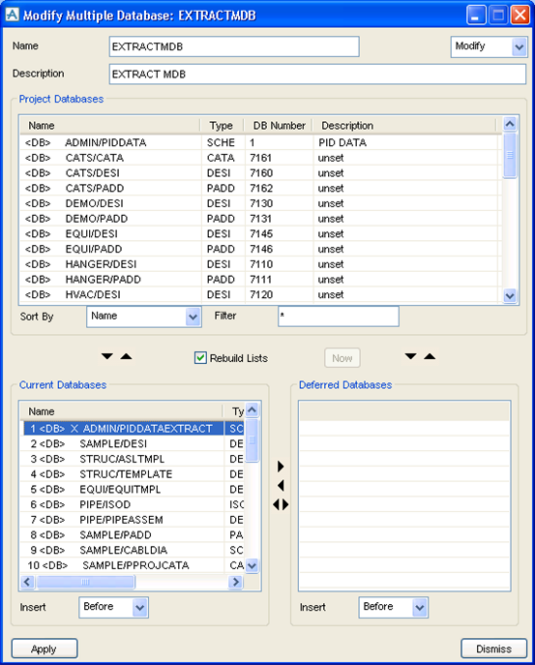Click the Apply button

44,649
